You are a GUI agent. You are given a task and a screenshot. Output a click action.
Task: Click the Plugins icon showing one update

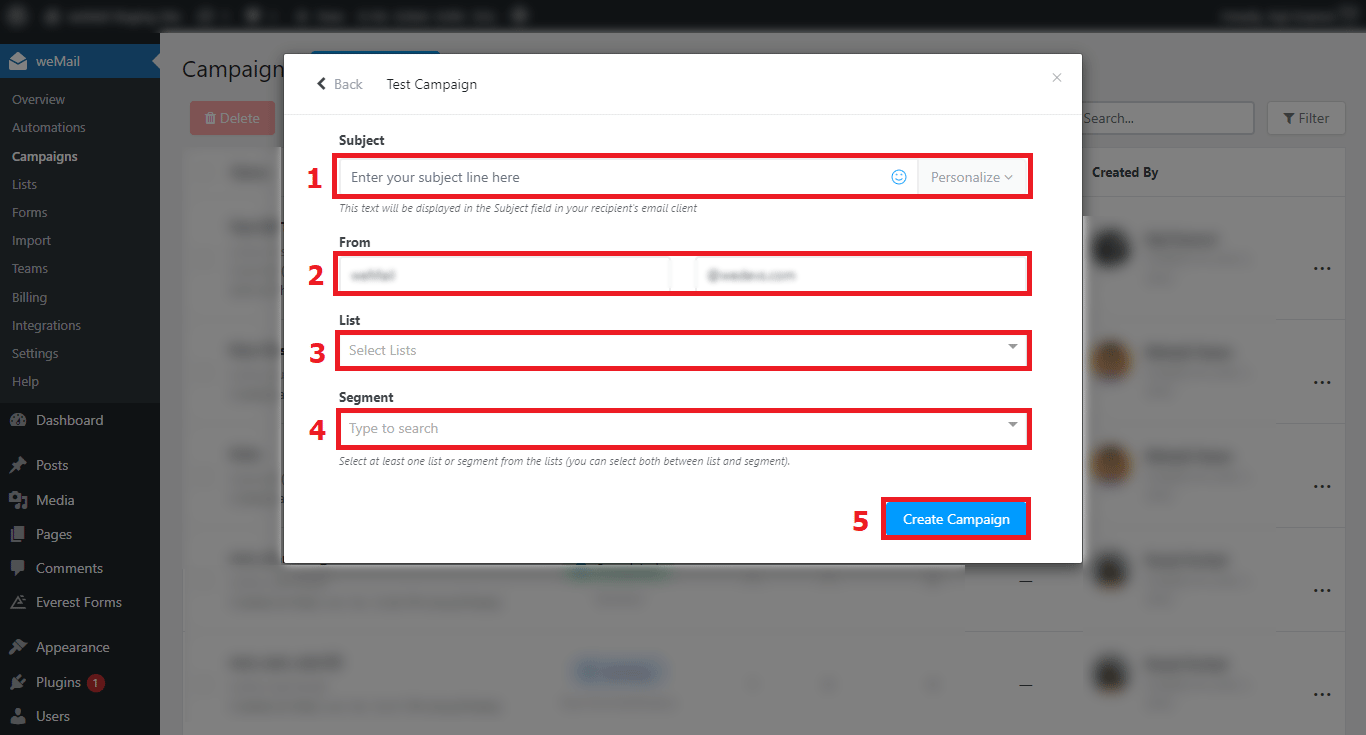click(18, 681)
